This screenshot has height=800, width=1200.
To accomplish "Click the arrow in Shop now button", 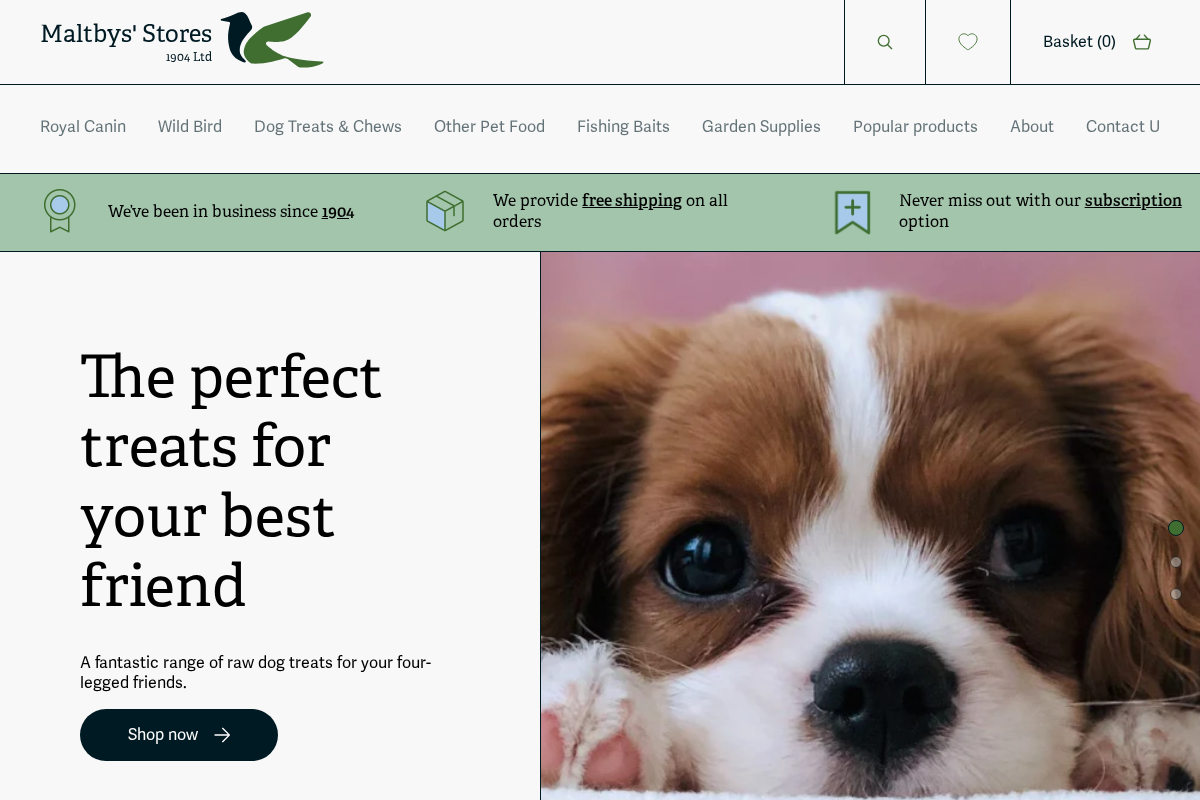I will [x=222, y=735].
